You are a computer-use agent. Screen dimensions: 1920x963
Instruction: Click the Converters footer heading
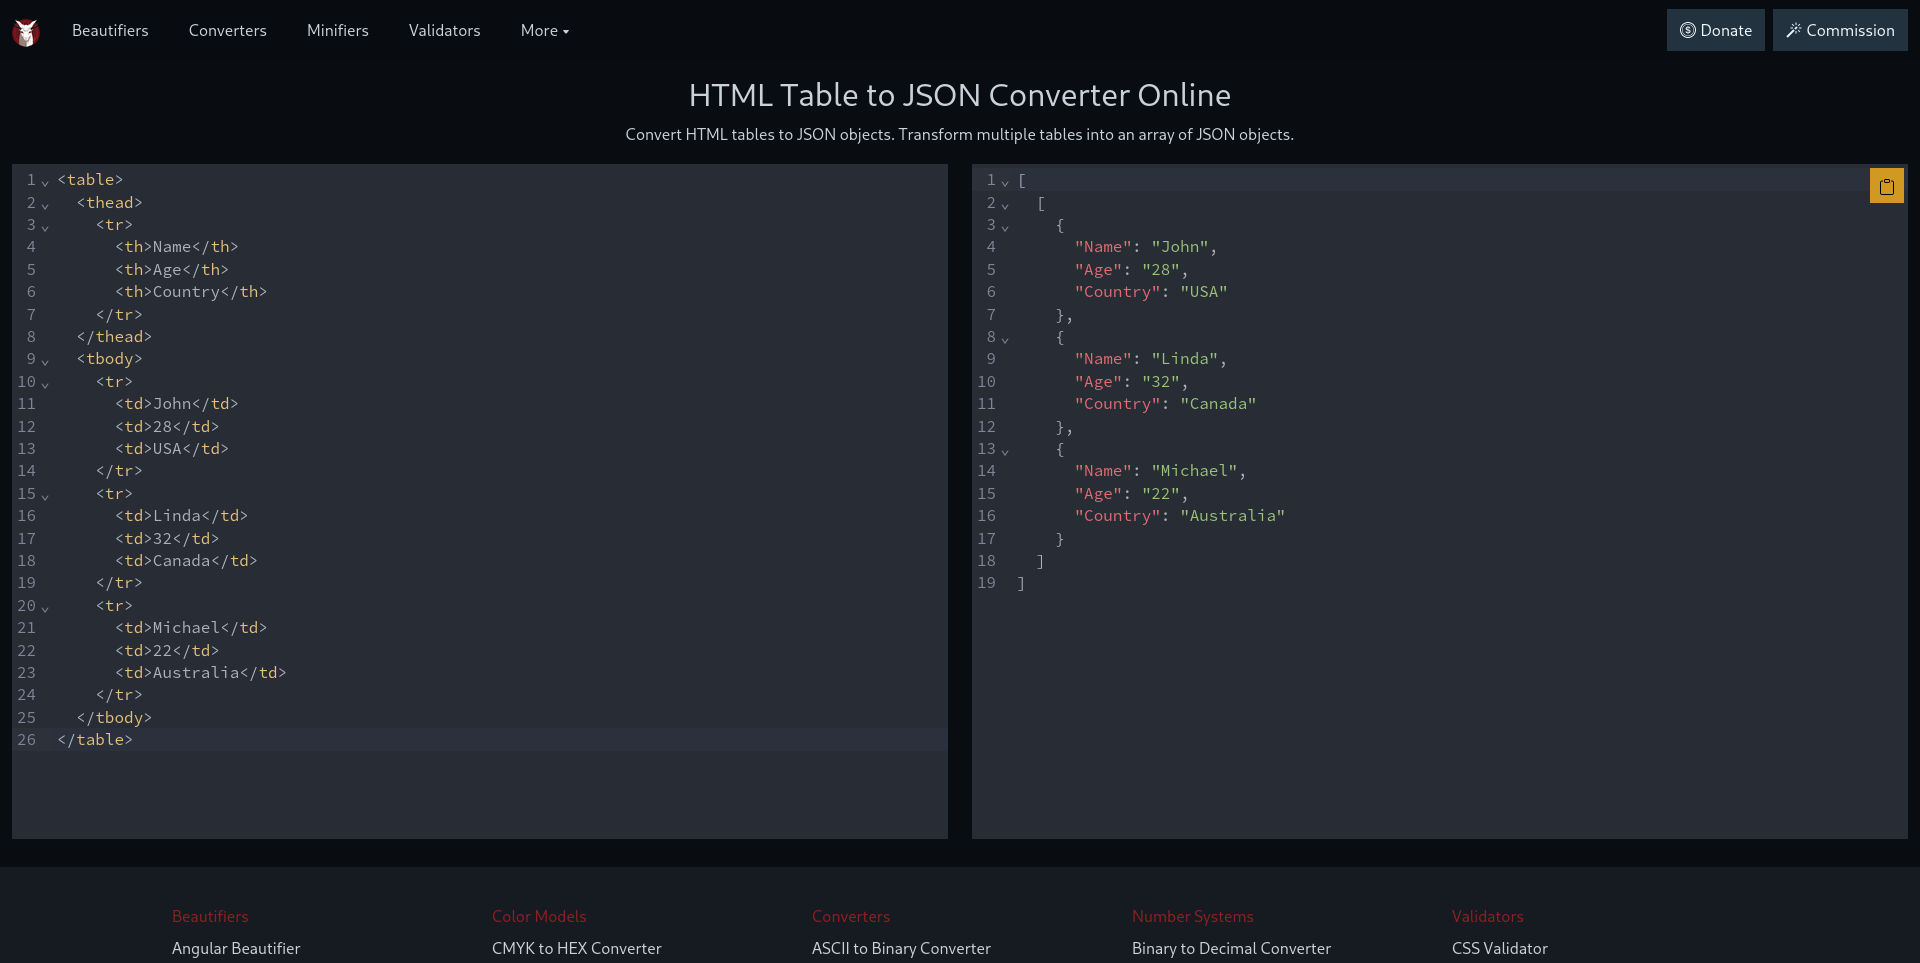(x=851, y=916)
